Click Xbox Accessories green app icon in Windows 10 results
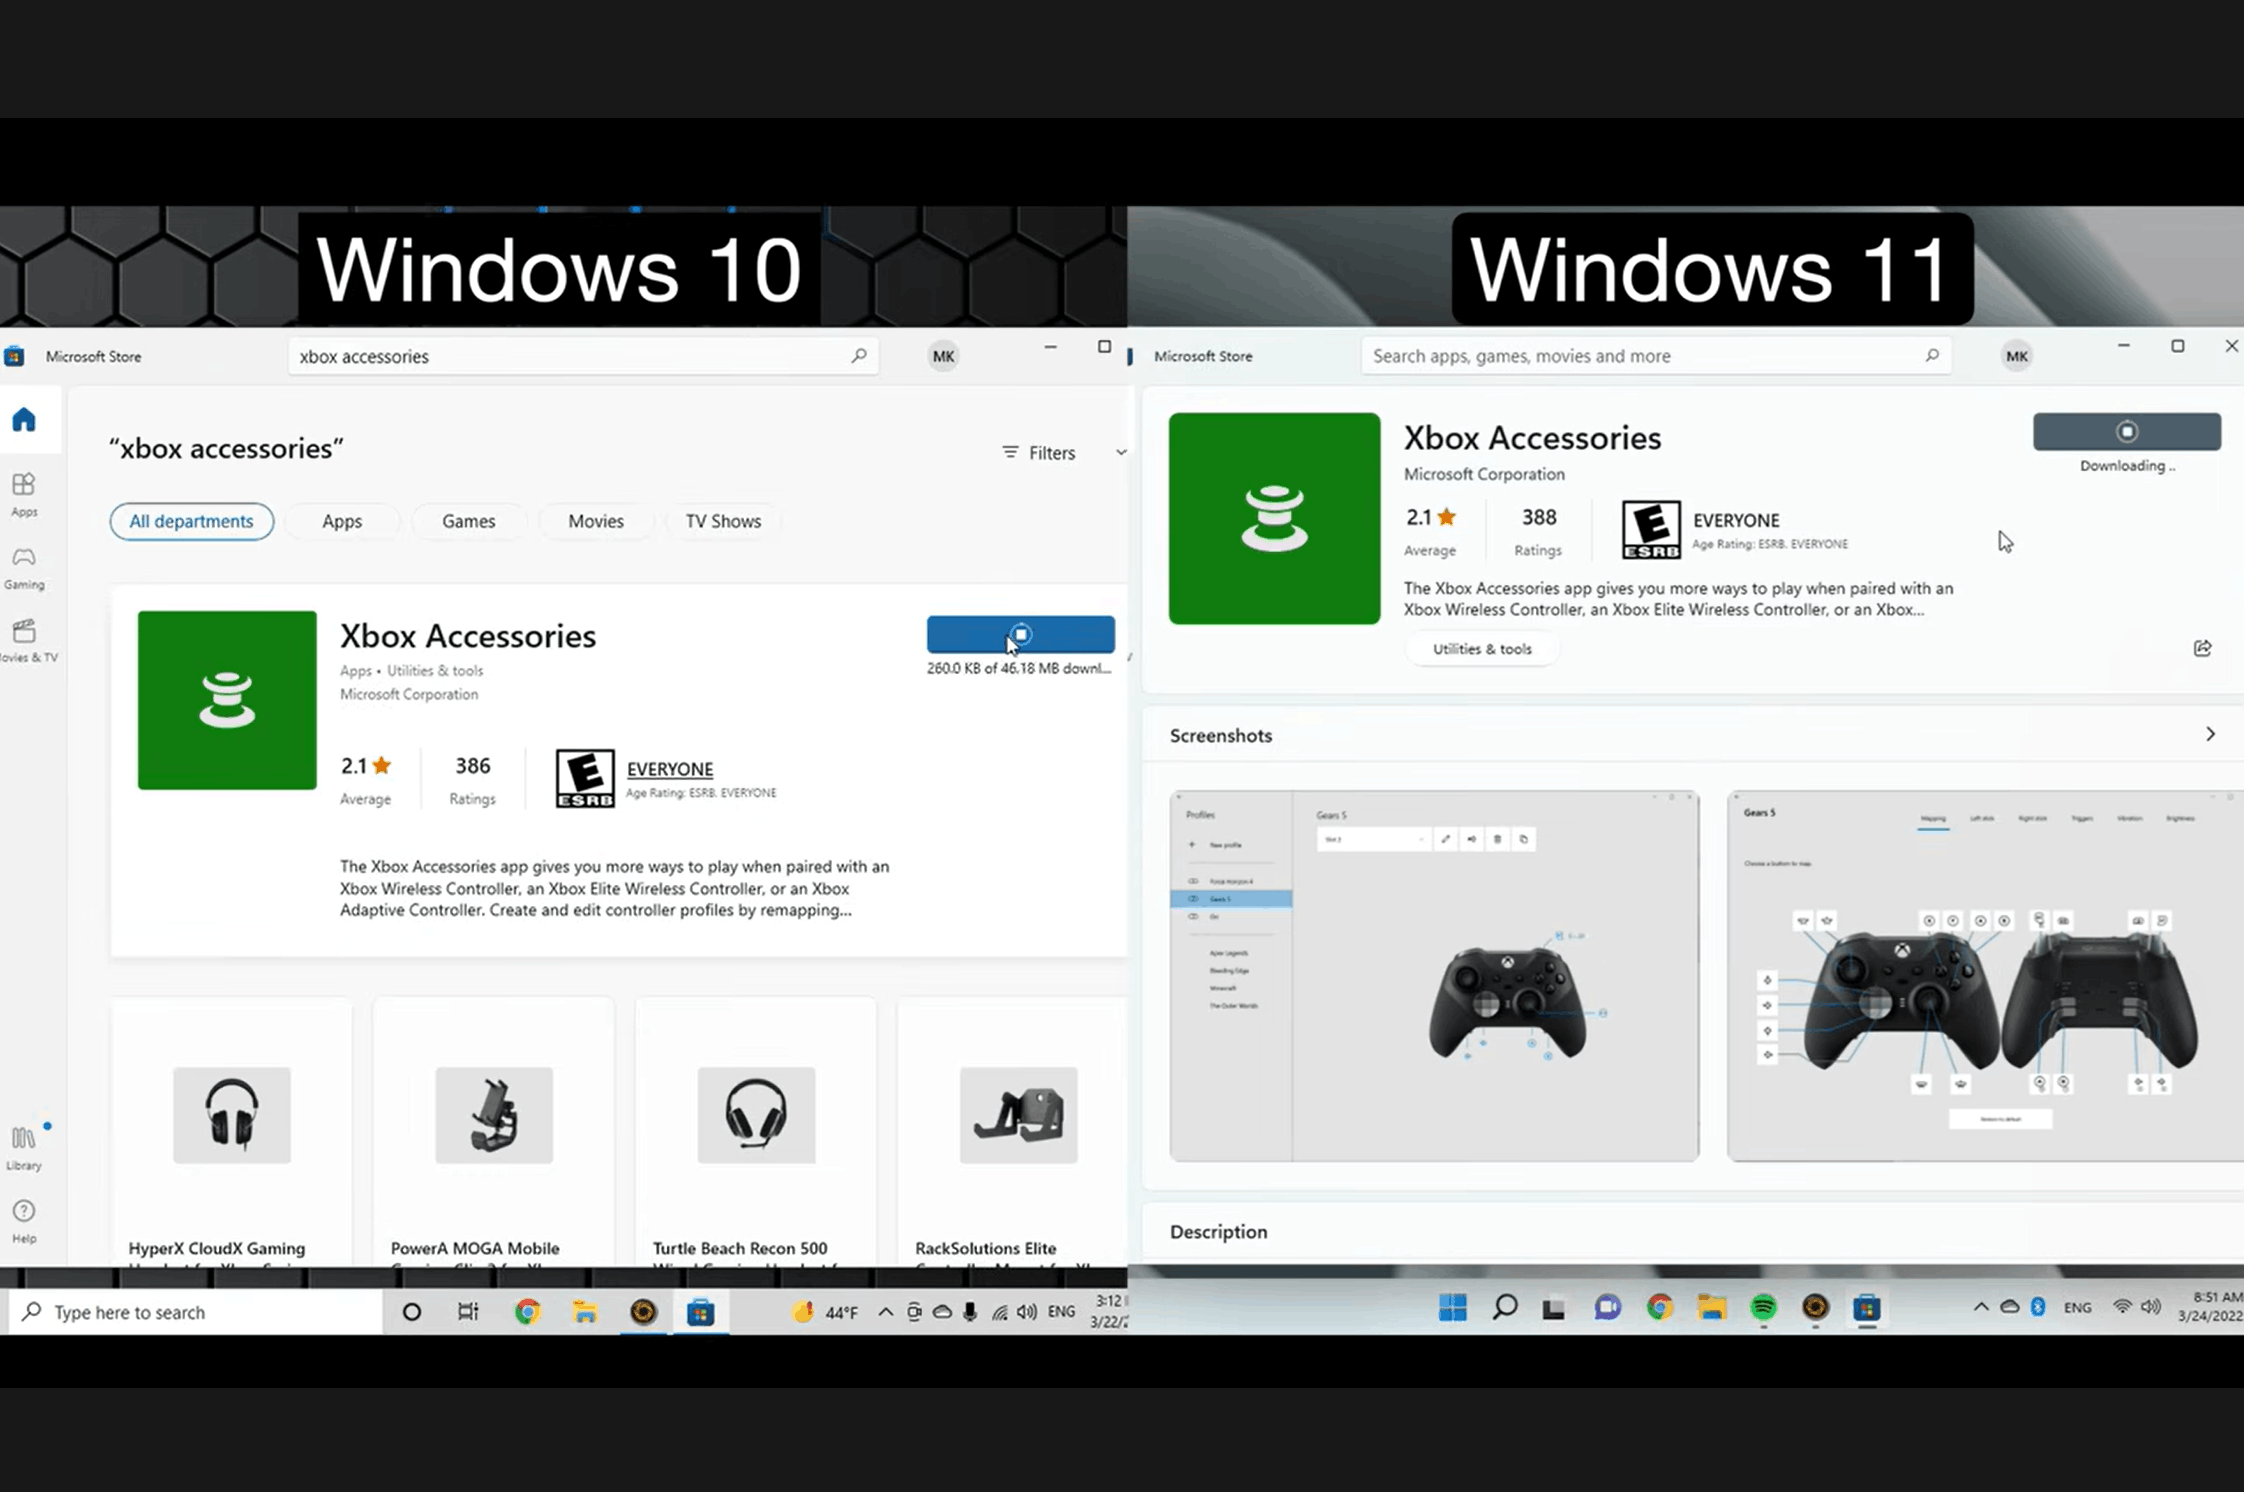This screenshot has height=1492, width=2244. (x=227, y=700)
